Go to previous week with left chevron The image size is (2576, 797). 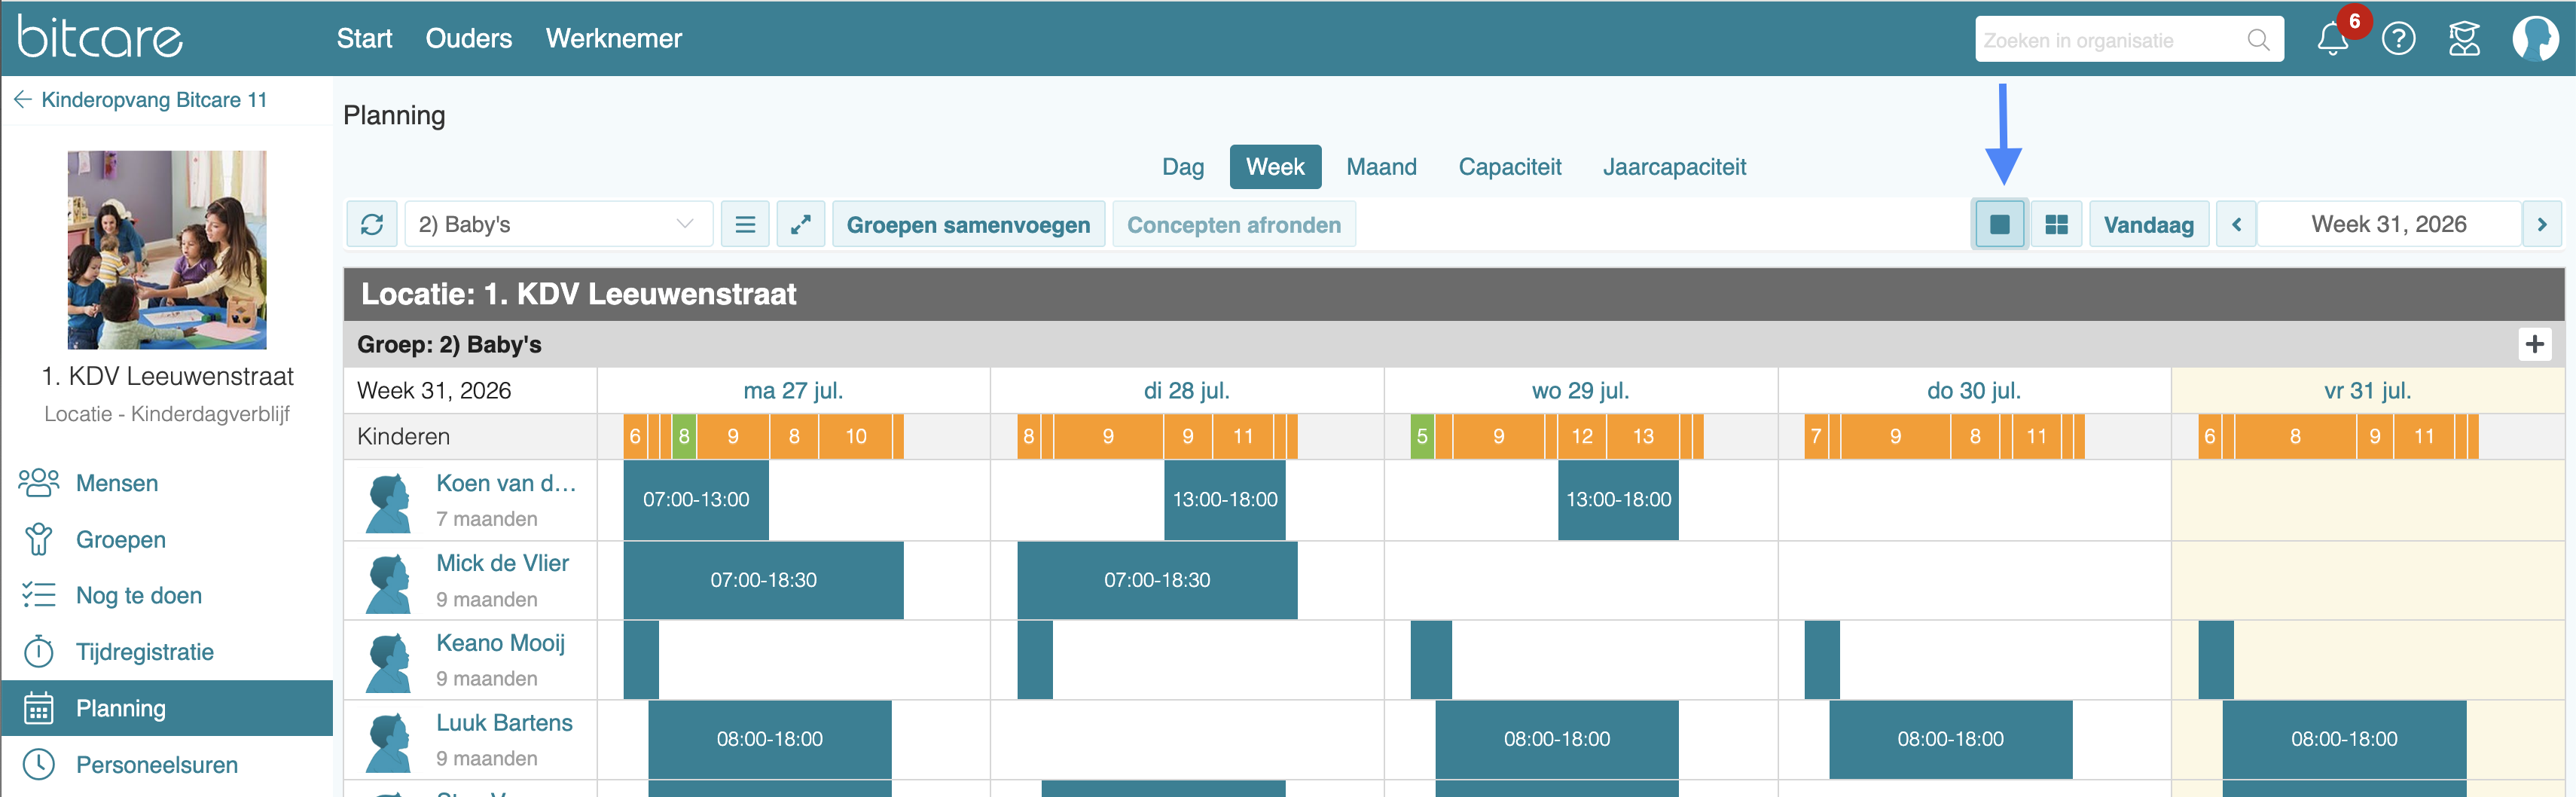coord(2237,224)
